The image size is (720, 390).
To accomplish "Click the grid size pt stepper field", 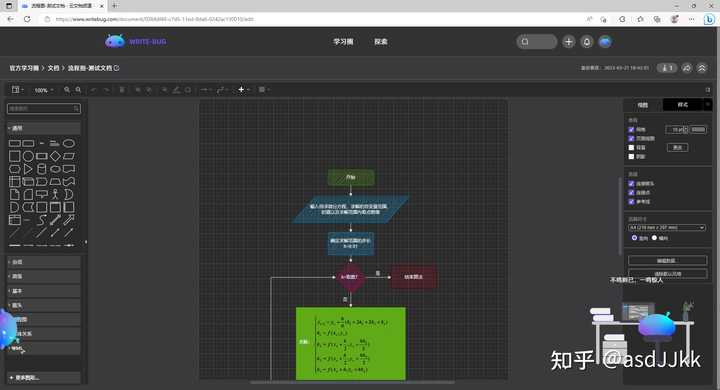I will point(676,130).
